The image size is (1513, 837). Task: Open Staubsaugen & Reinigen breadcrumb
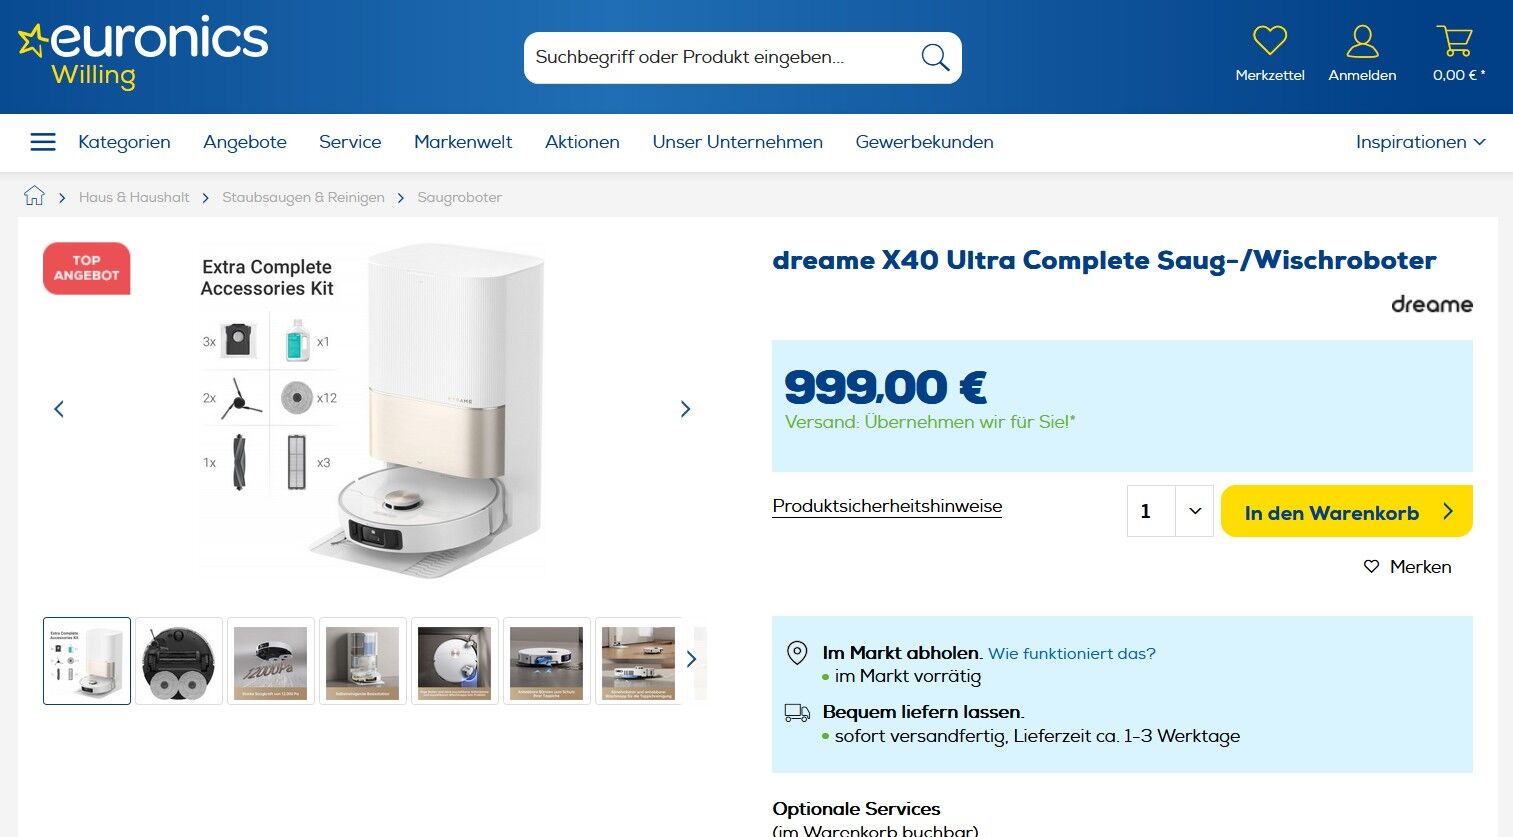coord(303,197)
